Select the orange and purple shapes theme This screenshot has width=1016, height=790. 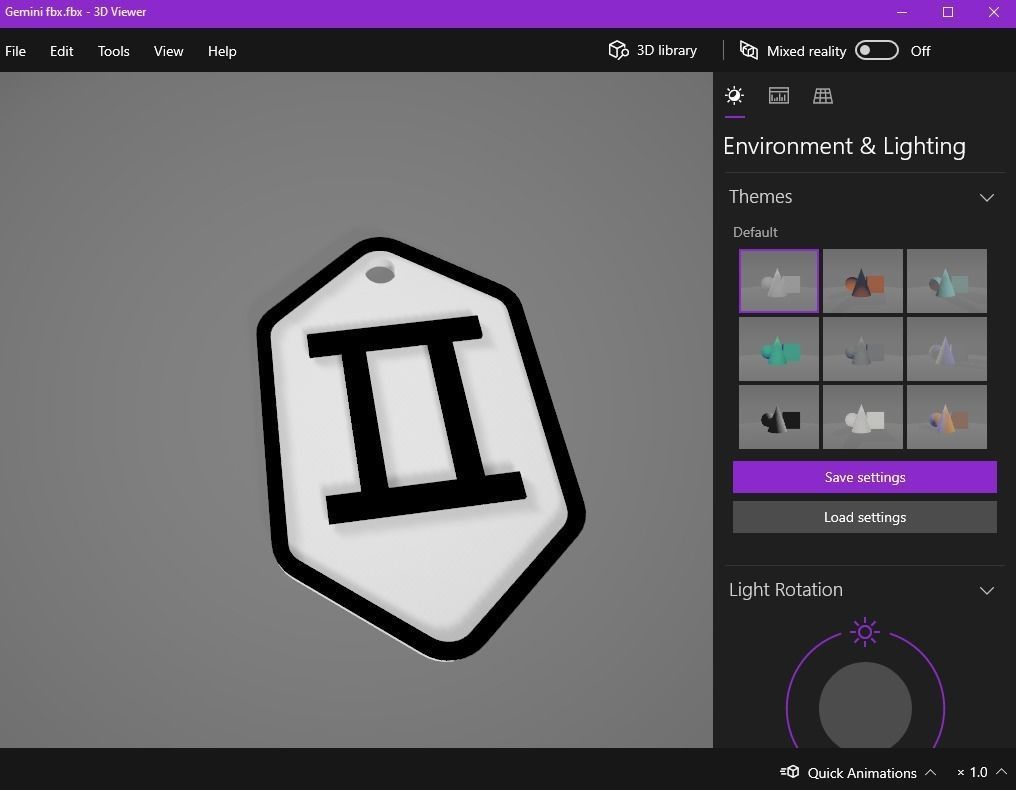947,417
